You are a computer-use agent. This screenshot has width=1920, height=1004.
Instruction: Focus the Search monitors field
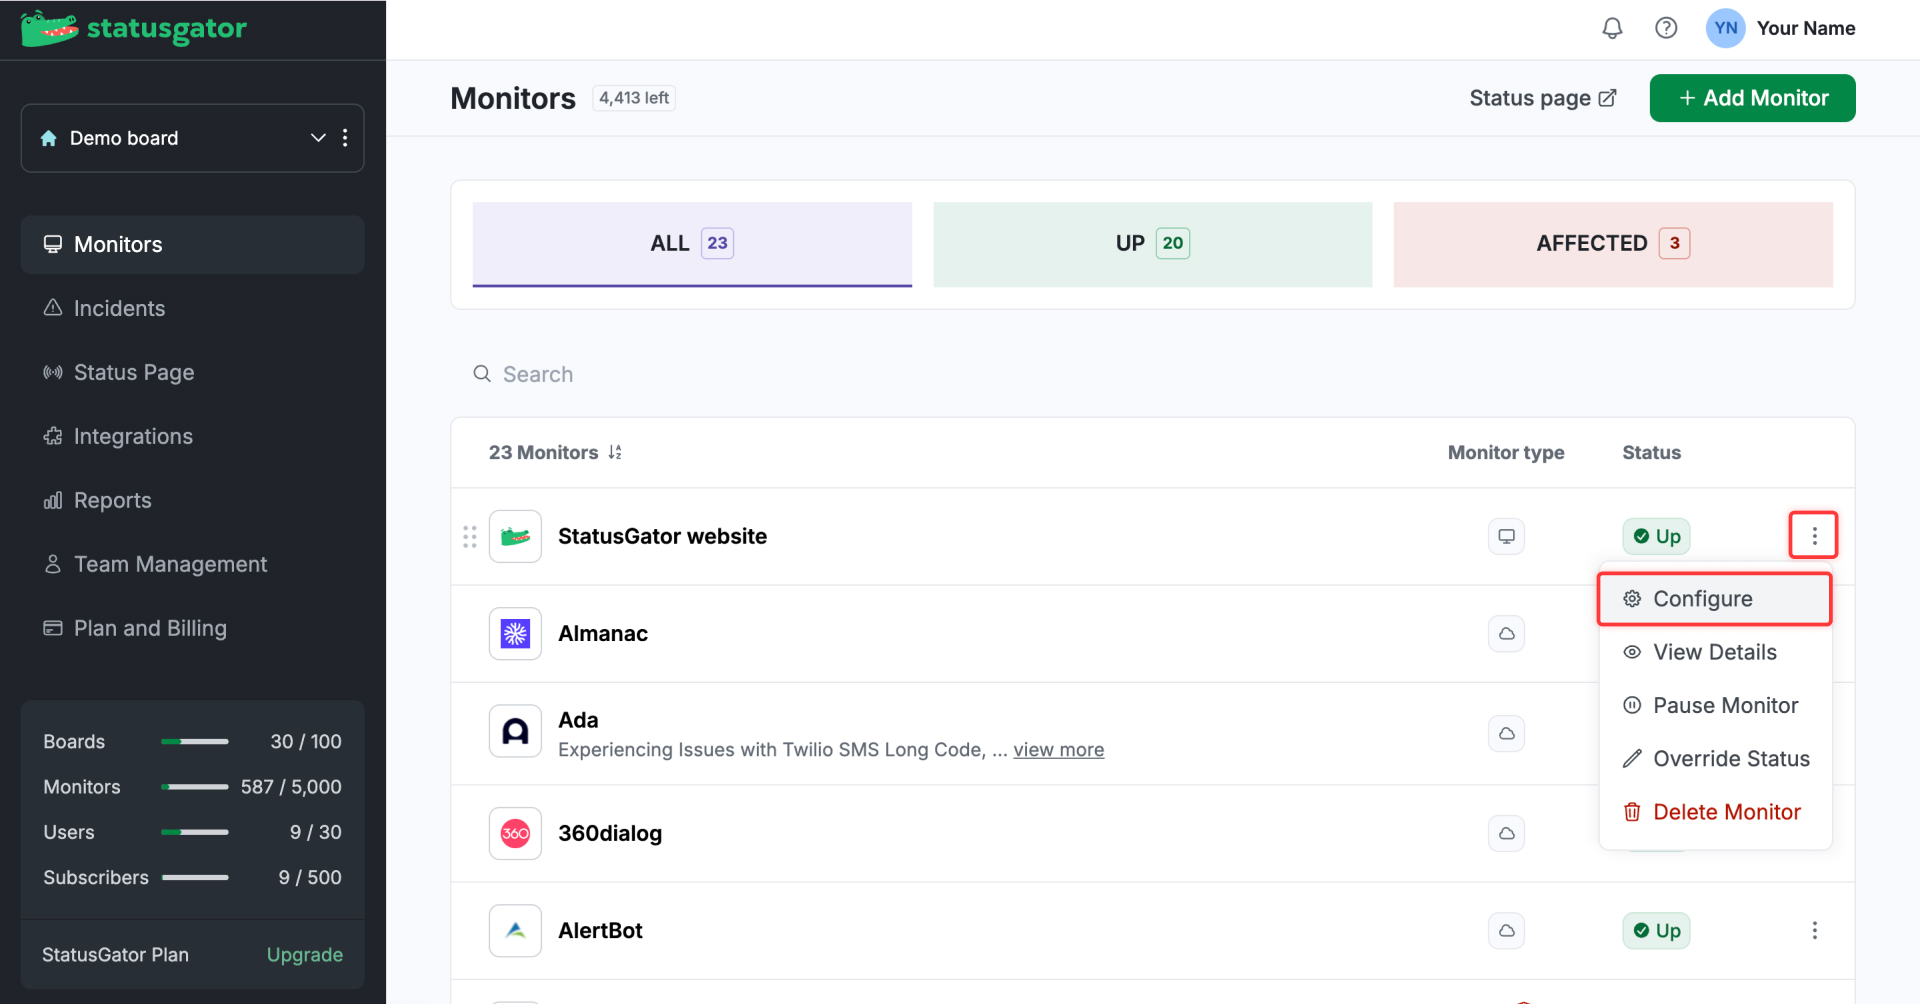[1152, 374]
